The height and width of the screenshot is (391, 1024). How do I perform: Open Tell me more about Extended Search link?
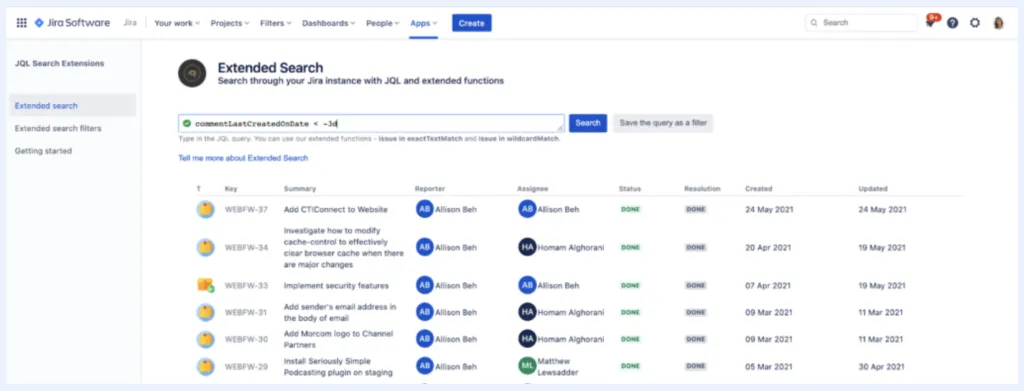coord(243,158)
